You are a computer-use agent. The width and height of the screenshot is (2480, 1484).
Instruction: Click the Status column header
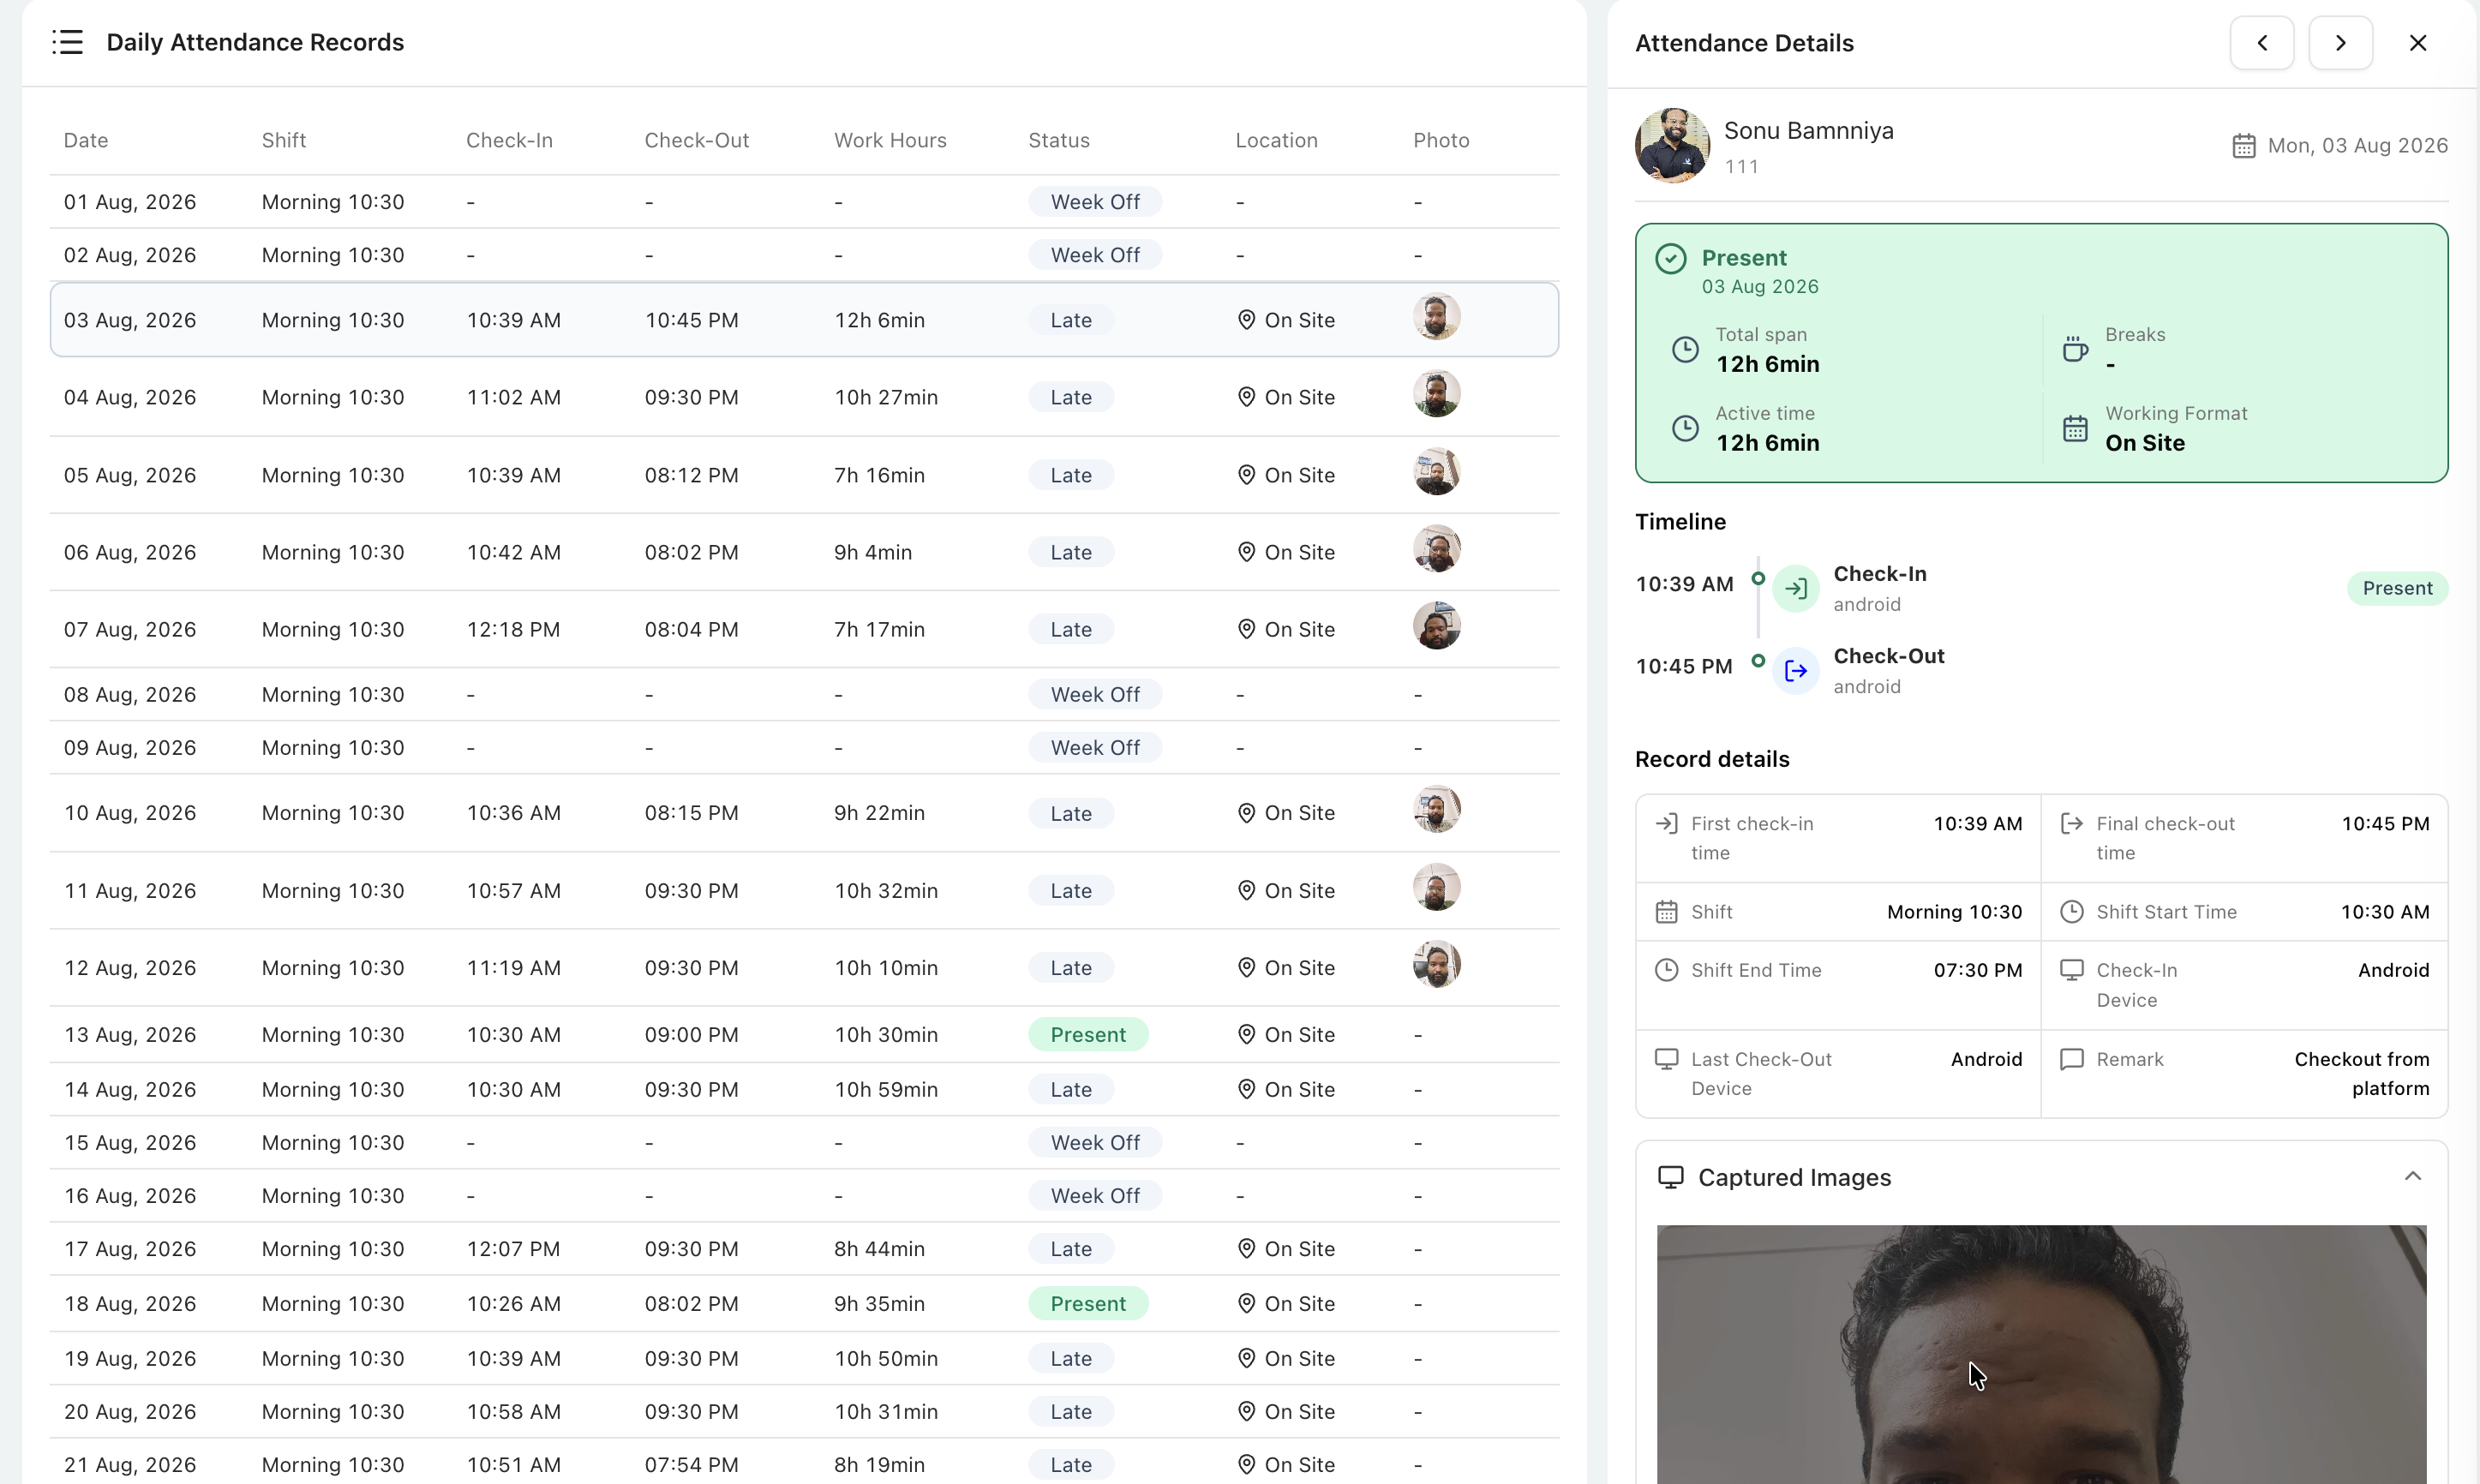click(x=1059, y=140)
